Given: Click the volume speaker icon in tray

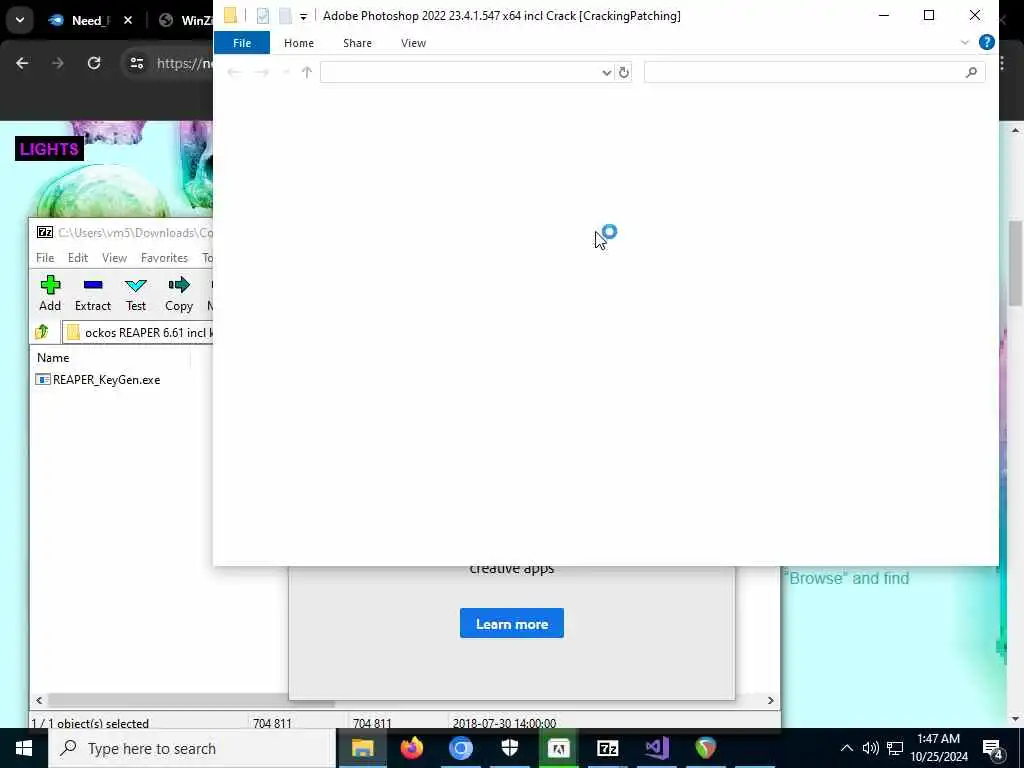Looking at the screenshot, I should [871, 748].
